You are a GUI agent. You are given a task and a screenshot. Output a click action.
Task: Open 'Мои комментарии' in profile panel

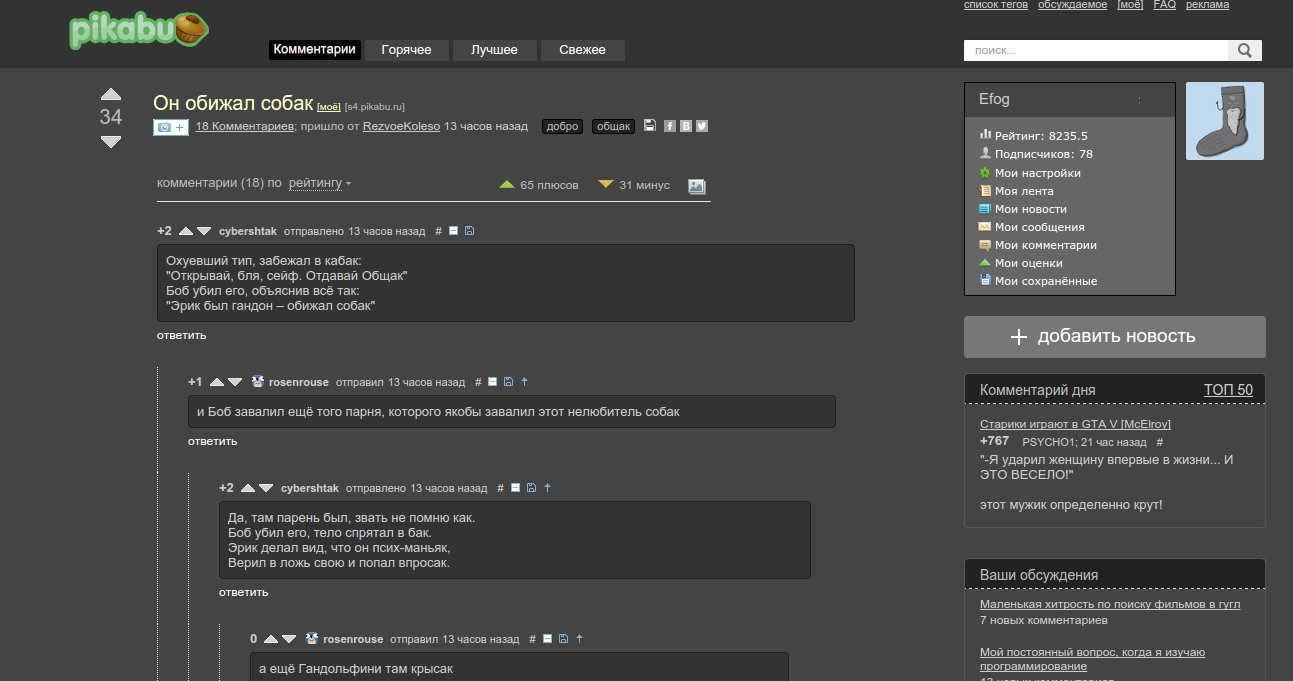coord(1046,245)
